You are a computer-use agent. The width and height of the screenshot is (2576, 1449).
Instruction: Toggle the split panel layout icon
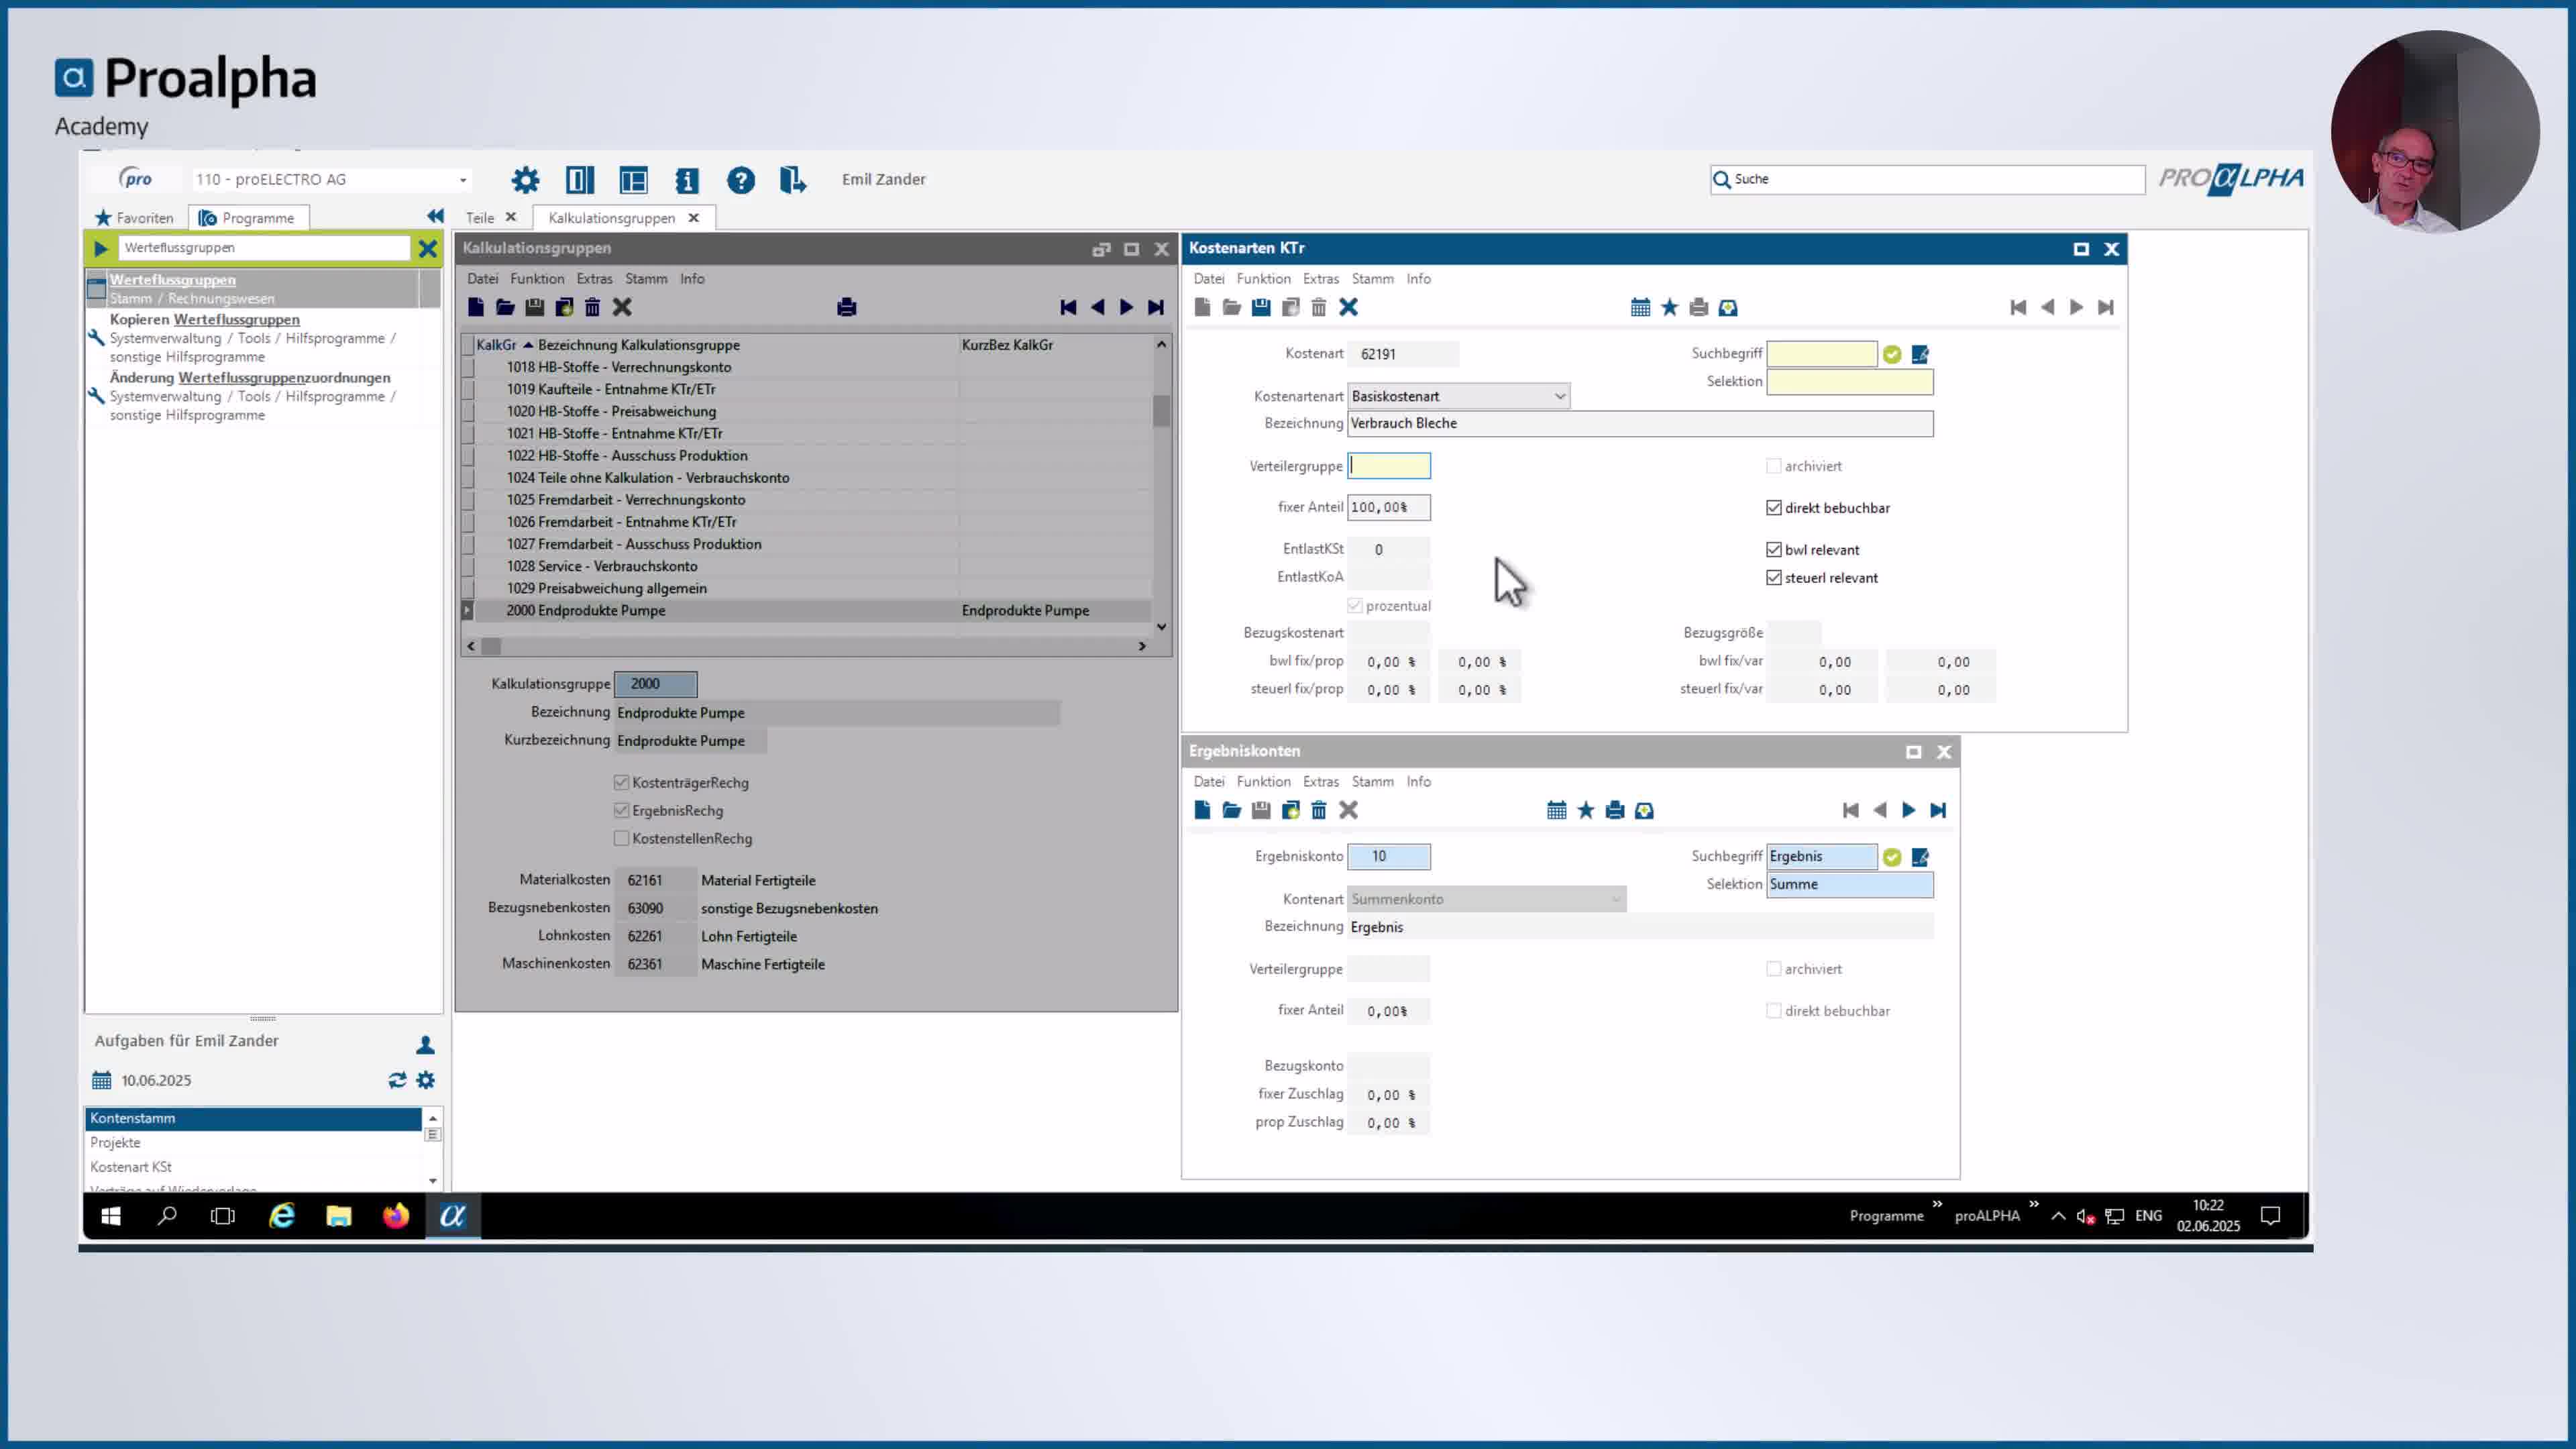[579, 180]
